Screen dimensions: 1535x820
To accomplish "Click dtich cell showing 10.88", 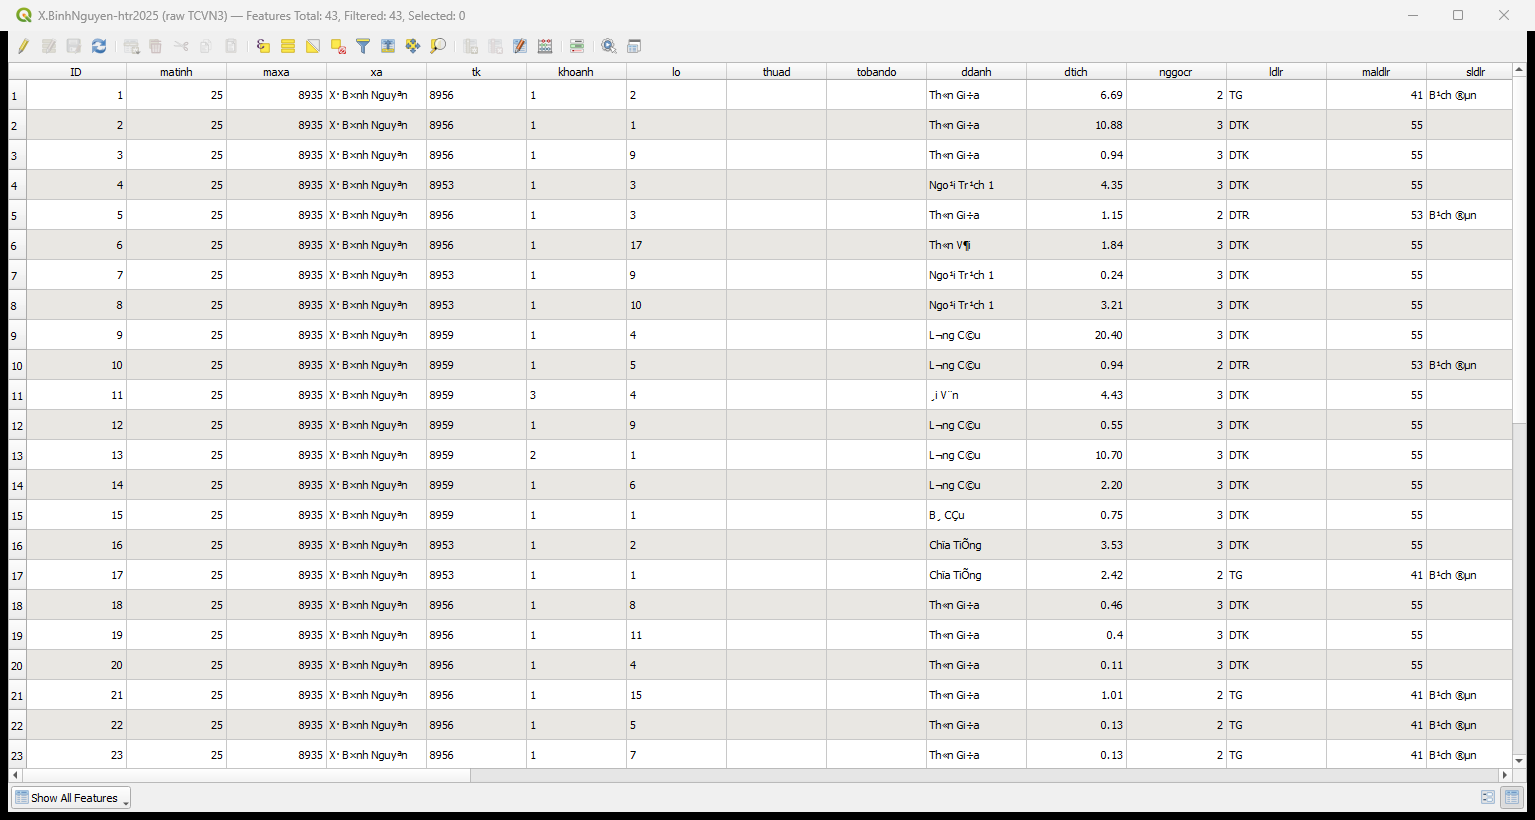I will [x=1076, y=125].
